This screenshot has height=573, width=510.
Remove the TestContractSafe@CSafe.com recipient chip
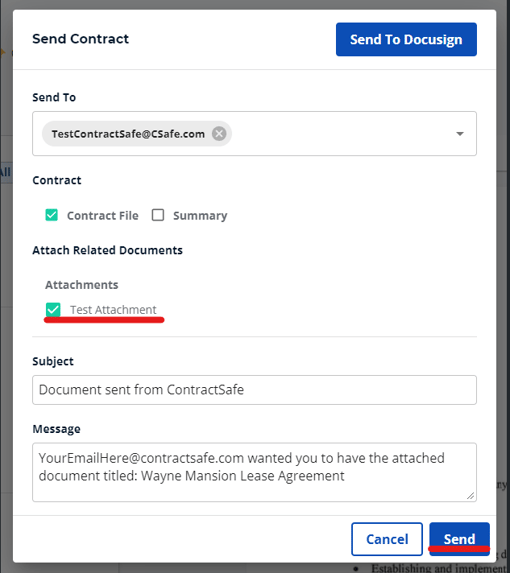click(x=219, y=134)
